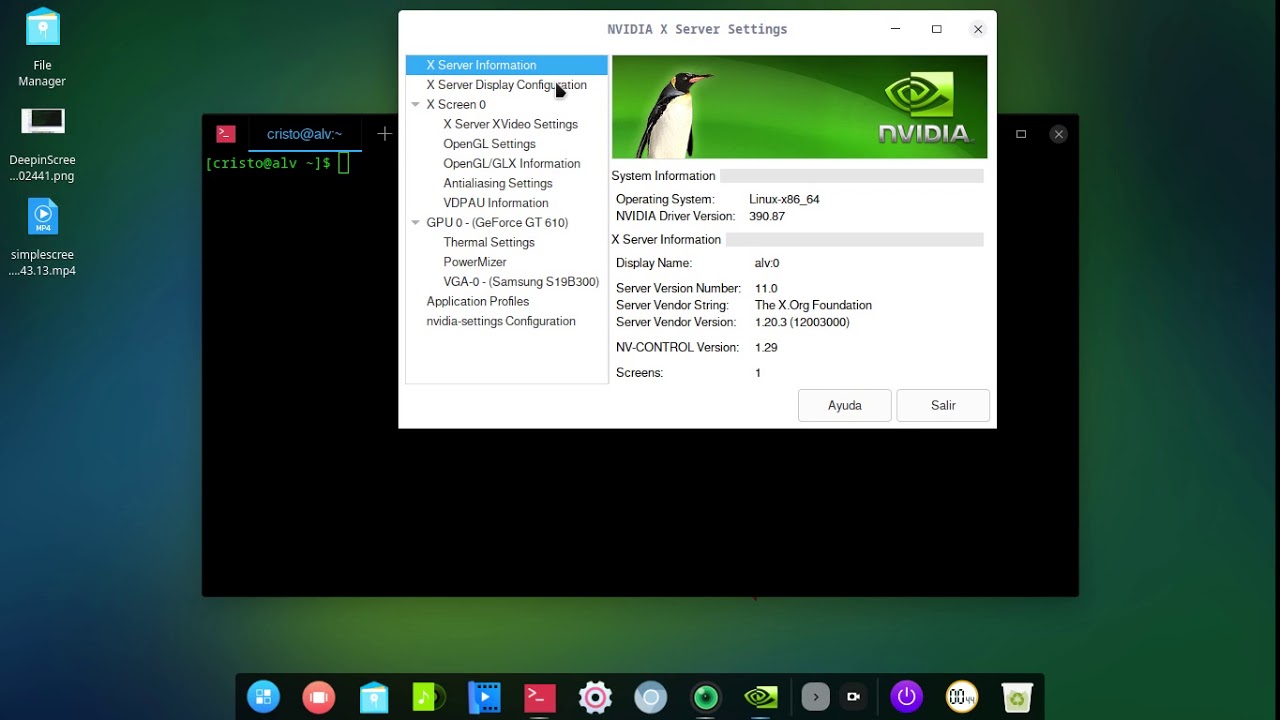Collapse the X Screen 0 tree node
This screenshot has width=1280, height=720.
[415, 104]
